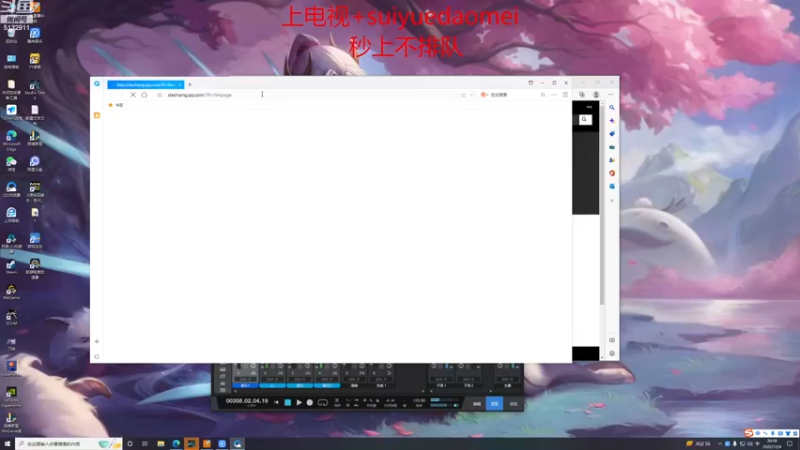Go to browser home page icon
Image resolution: width=800 pixels, height=450 pixels.
(x=144, y=95)
